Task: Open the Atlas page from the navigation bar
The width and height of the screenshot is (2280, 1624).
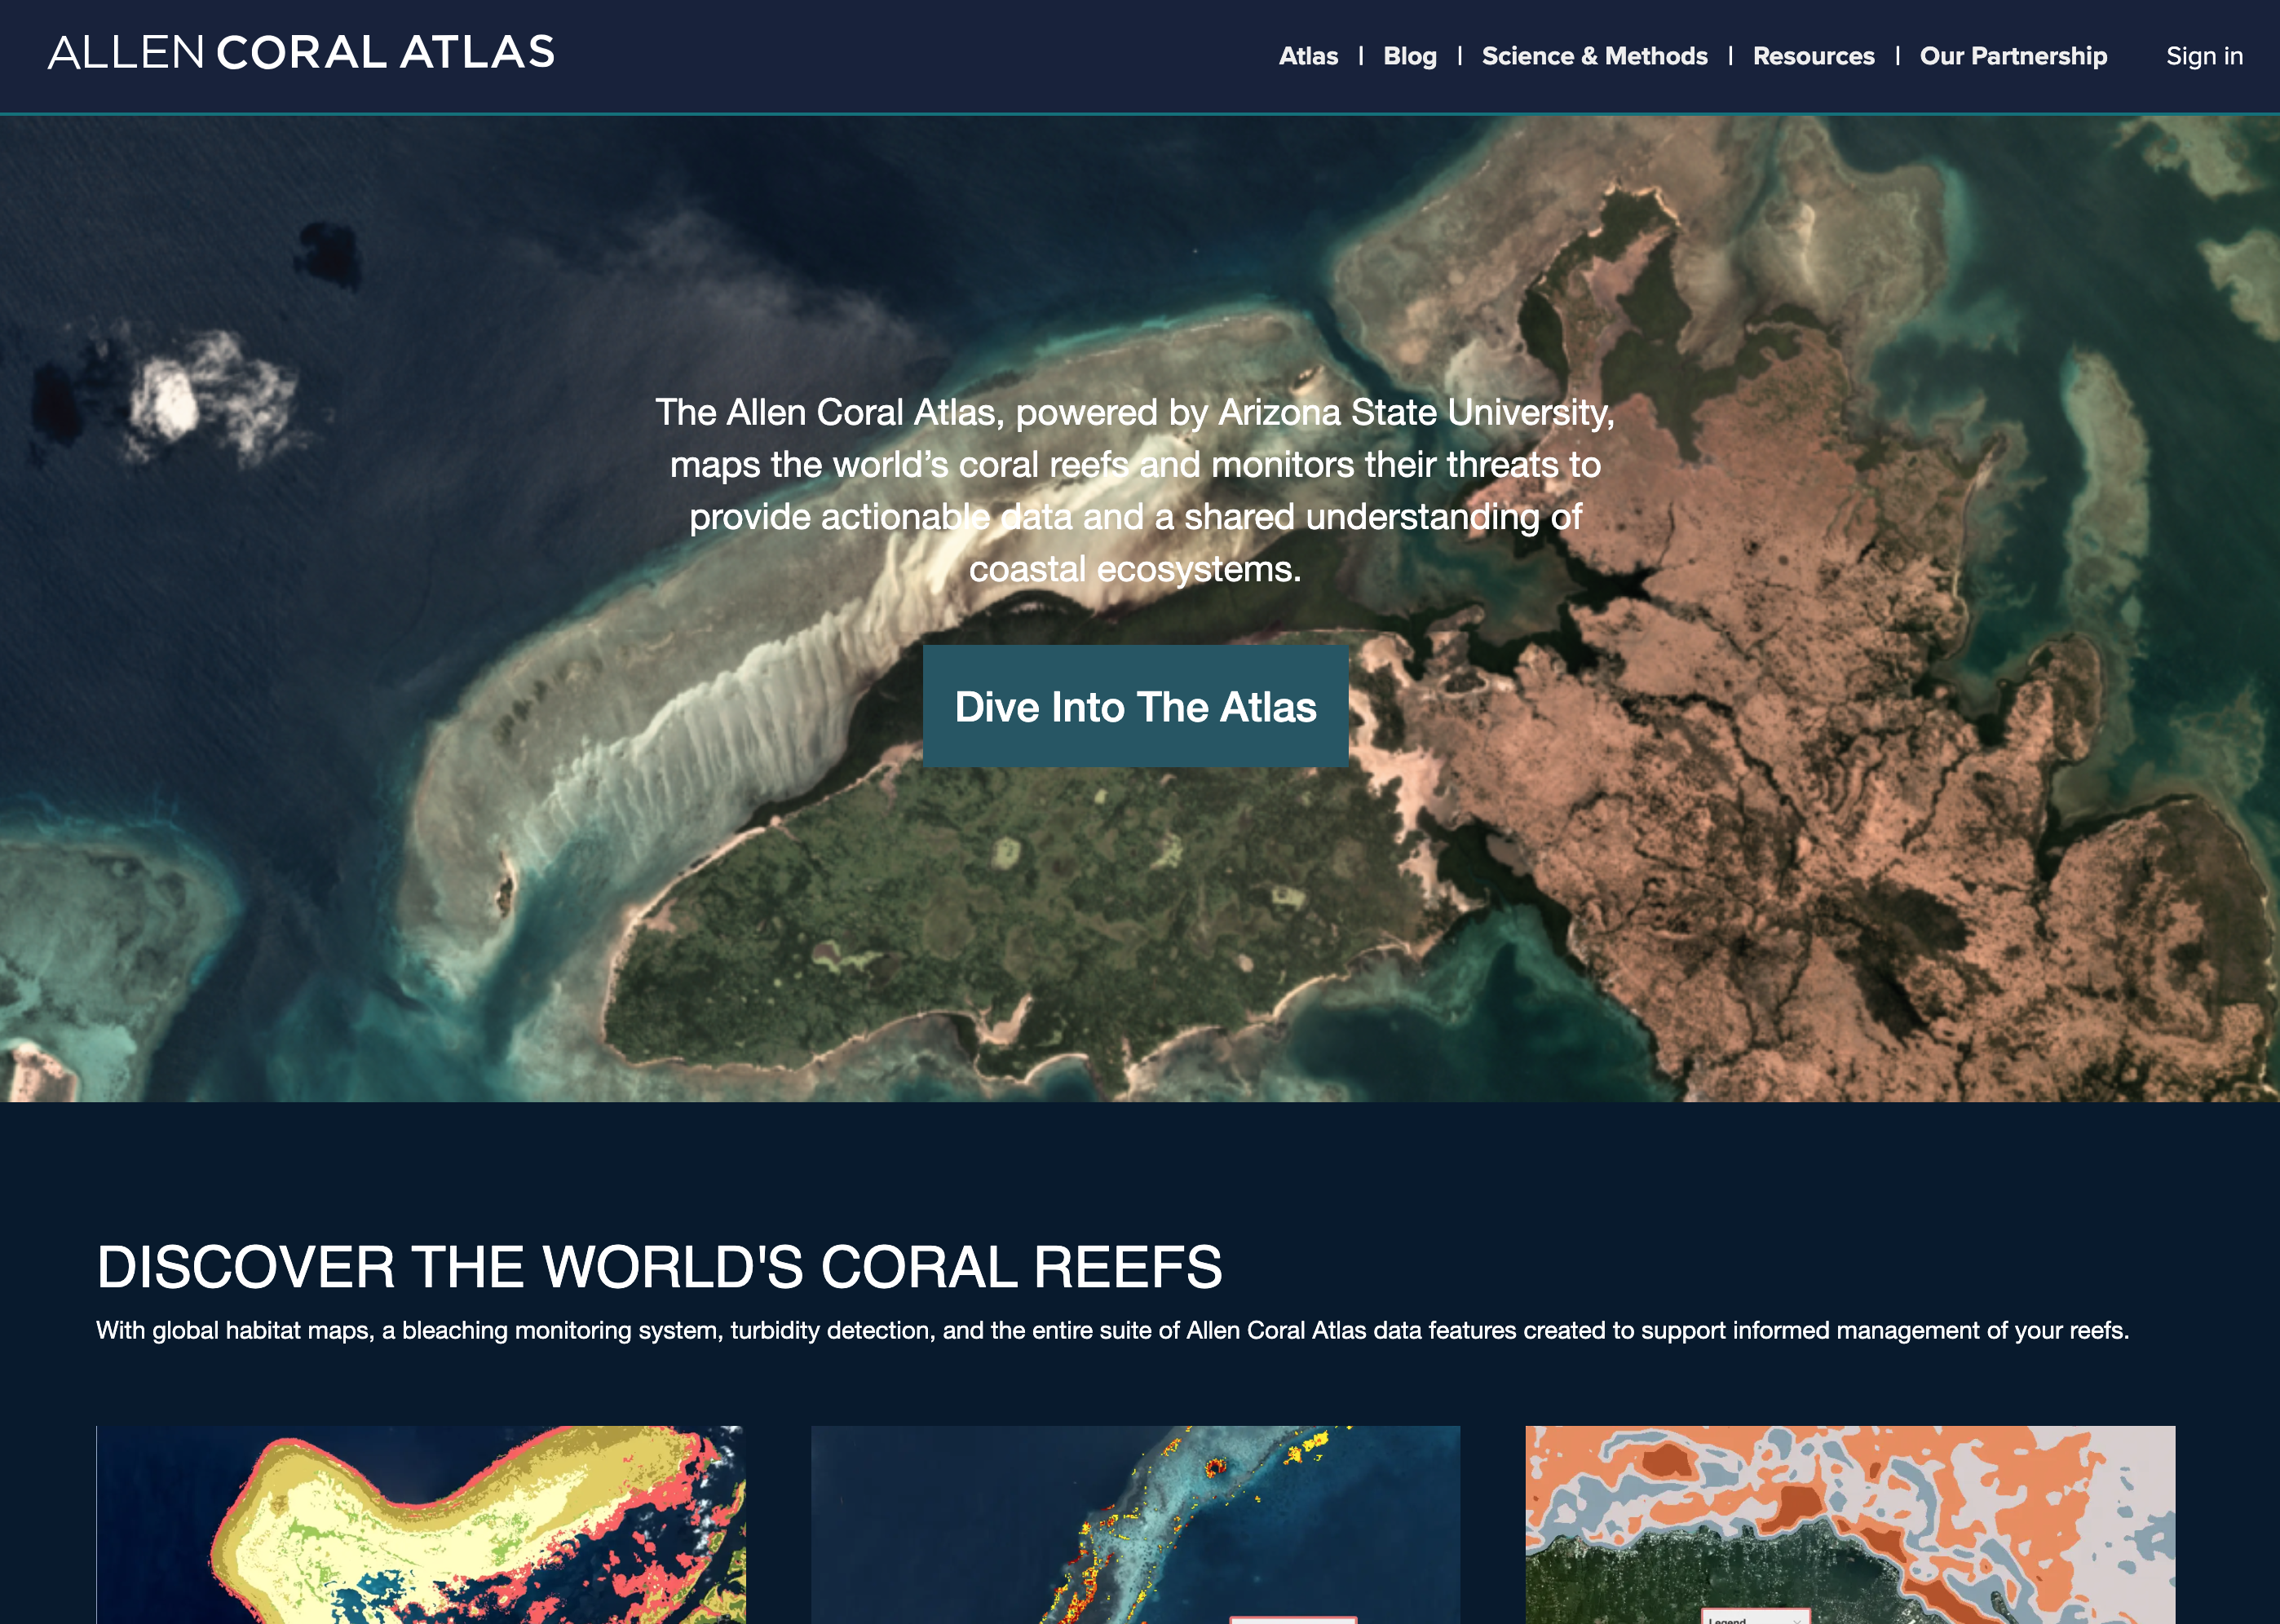Action: (1309, 56)
